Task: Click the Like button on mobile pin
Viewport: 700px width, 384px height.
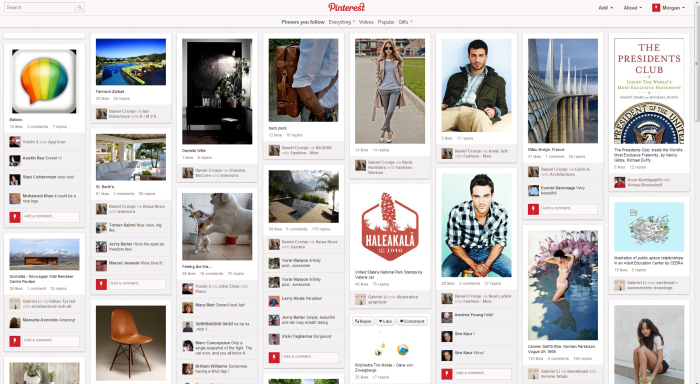Action: pos(386,321)
